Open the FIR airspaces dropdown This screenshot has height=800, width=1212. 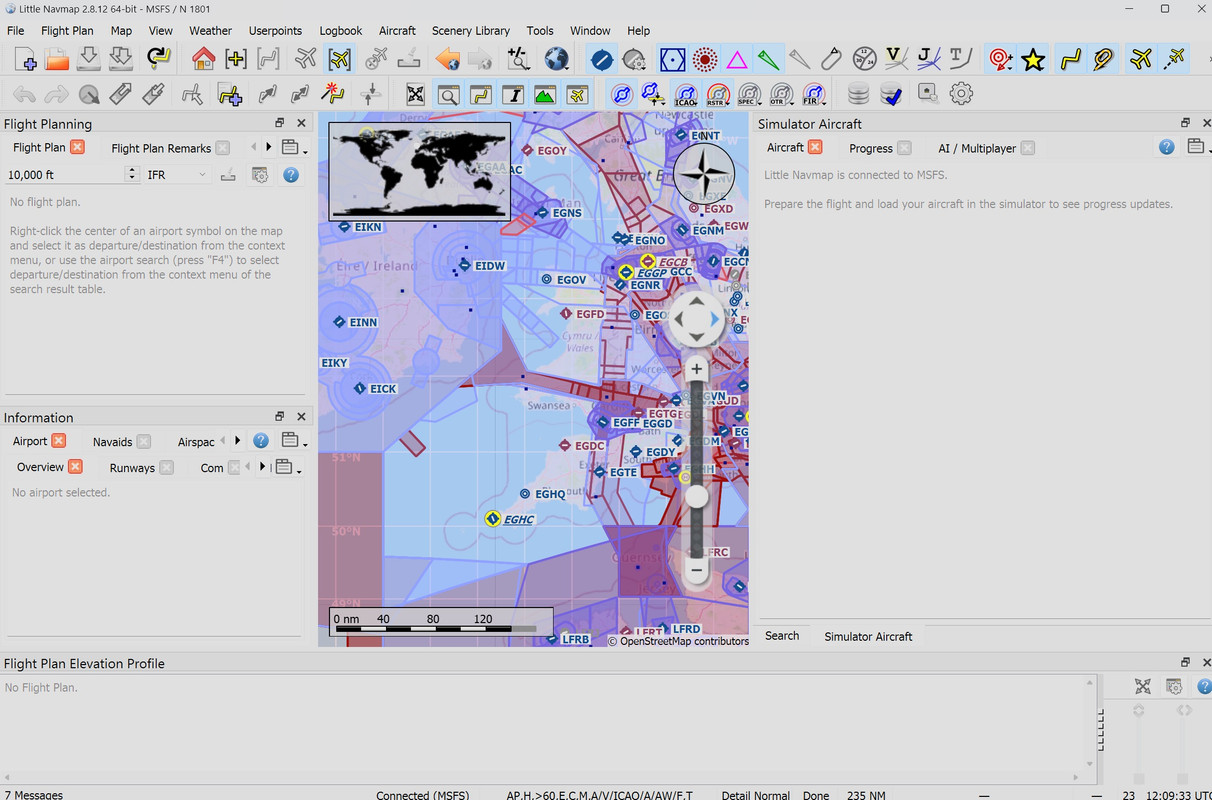click(815, 95)
